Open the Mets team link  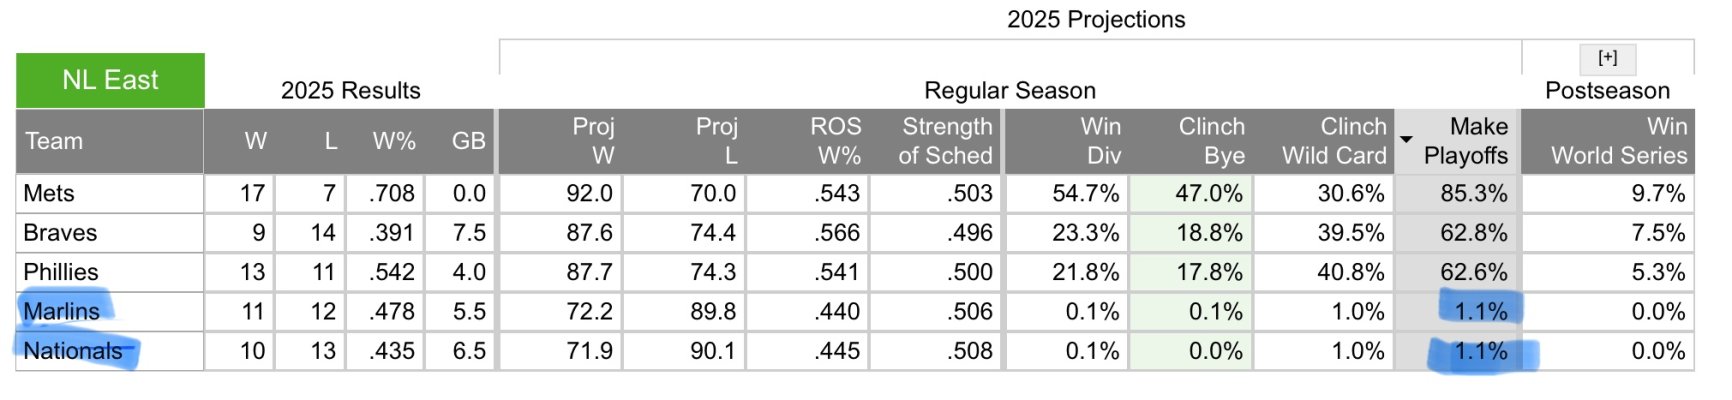[x=49, y=193]
